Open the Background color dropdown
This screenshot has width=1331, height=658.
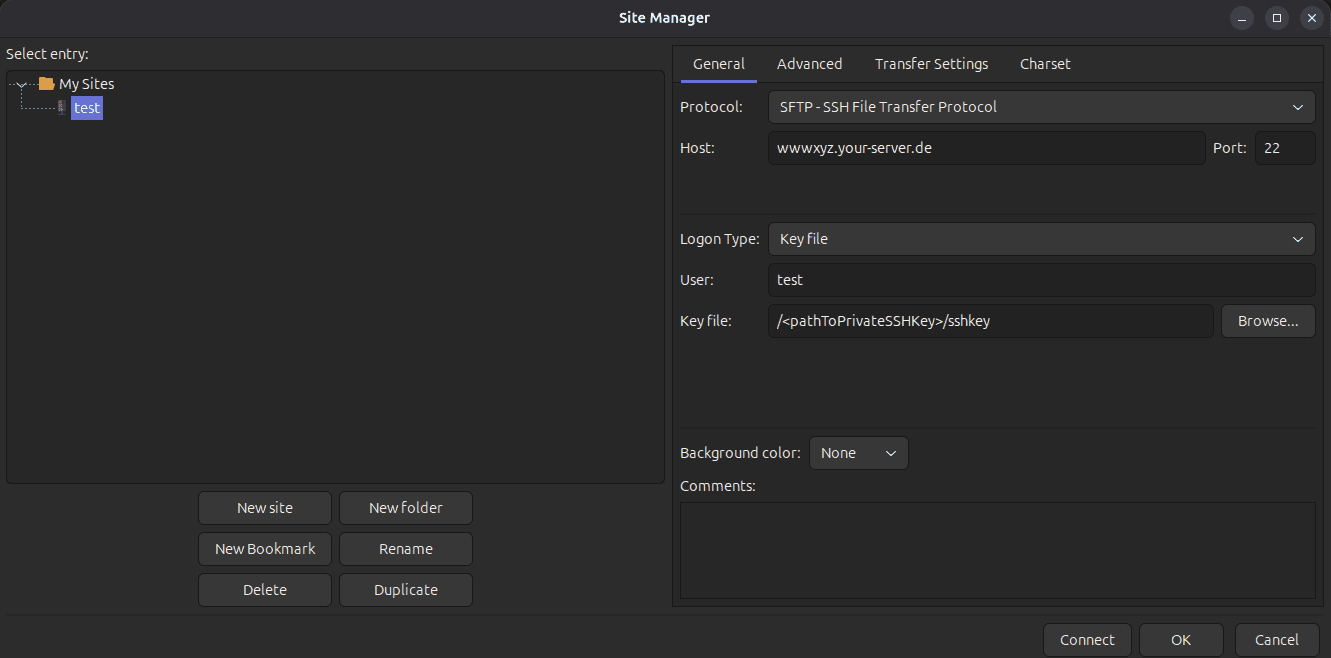tap(858, 453)
